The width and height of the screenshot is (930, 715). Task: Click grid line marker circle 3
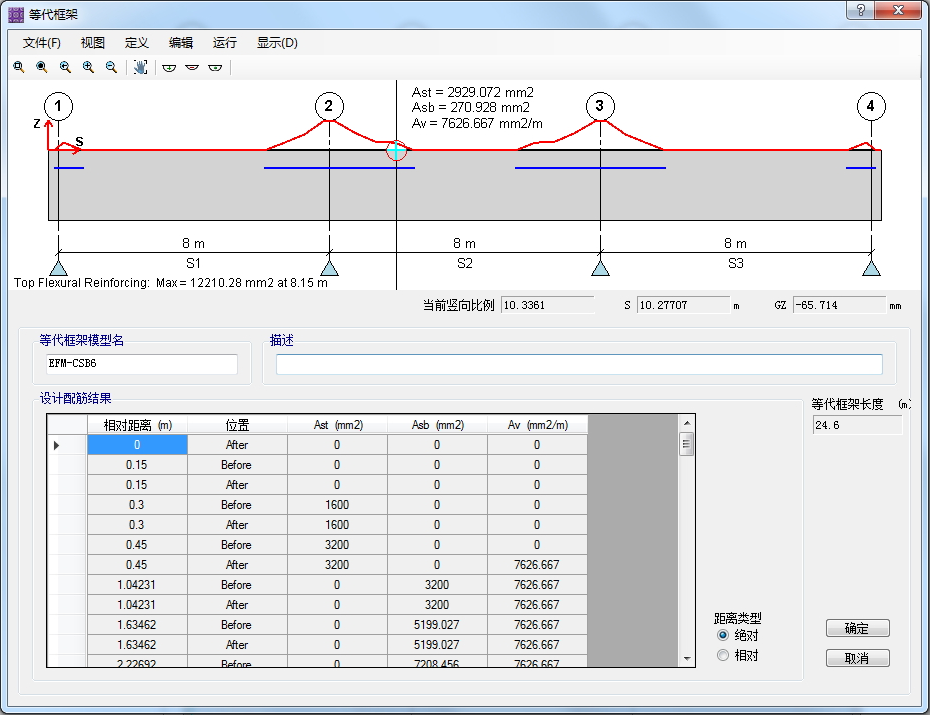[x=600, y=106]
